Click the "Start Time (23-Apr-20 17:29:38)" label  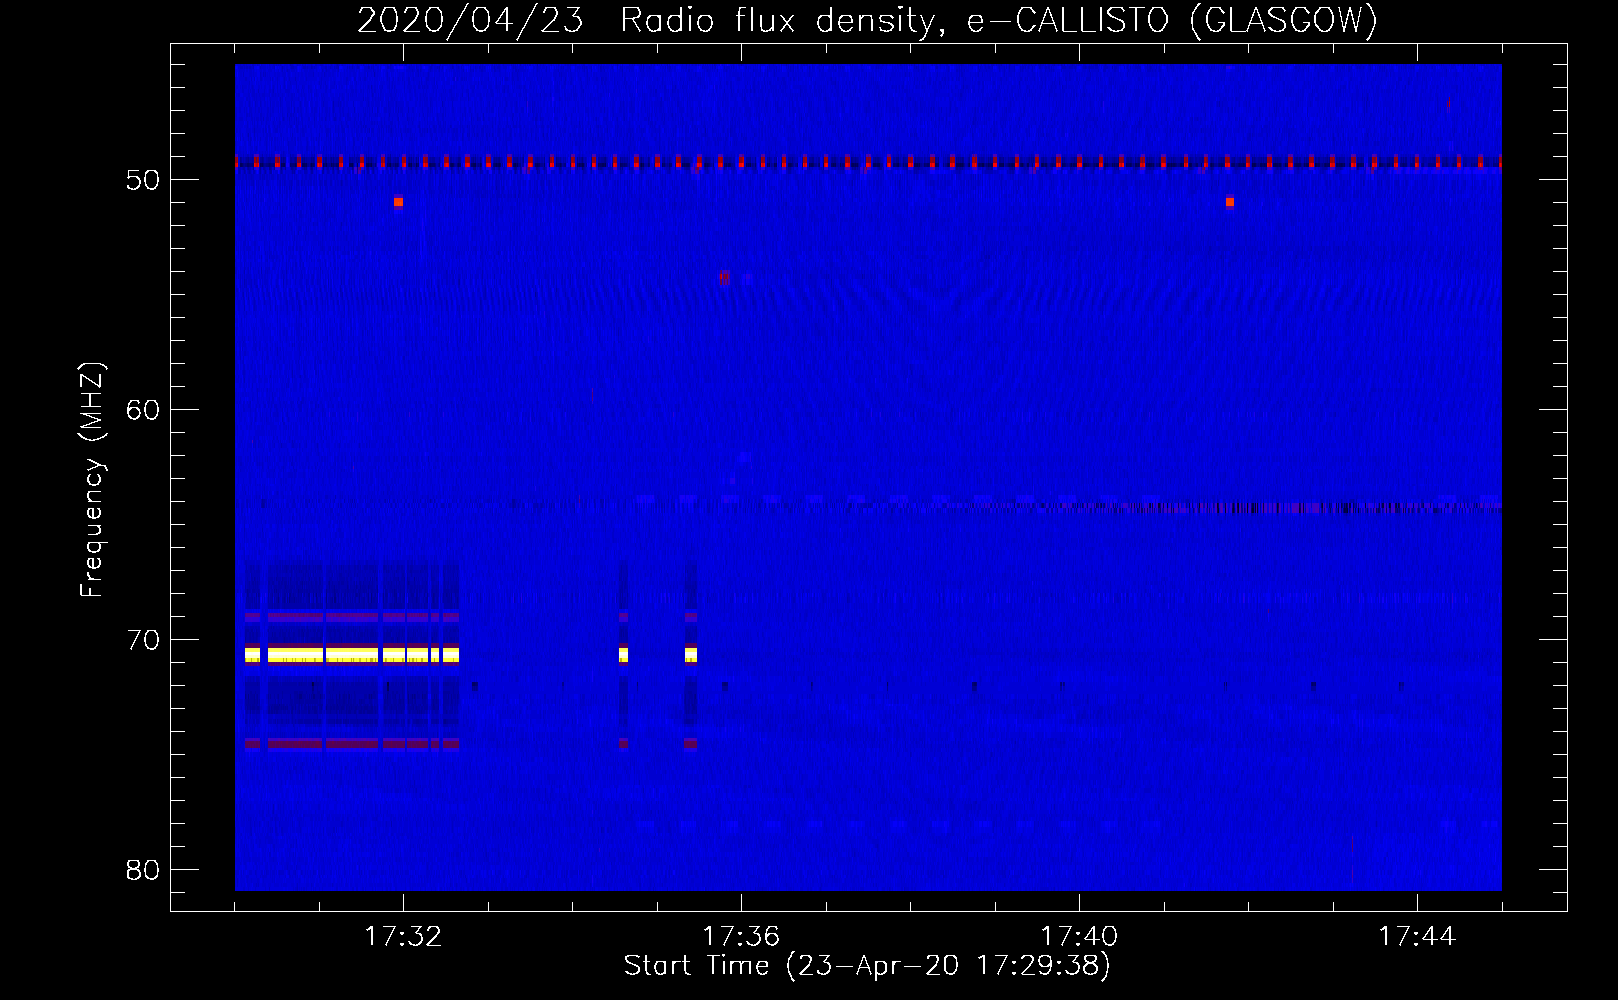[867, 966]
